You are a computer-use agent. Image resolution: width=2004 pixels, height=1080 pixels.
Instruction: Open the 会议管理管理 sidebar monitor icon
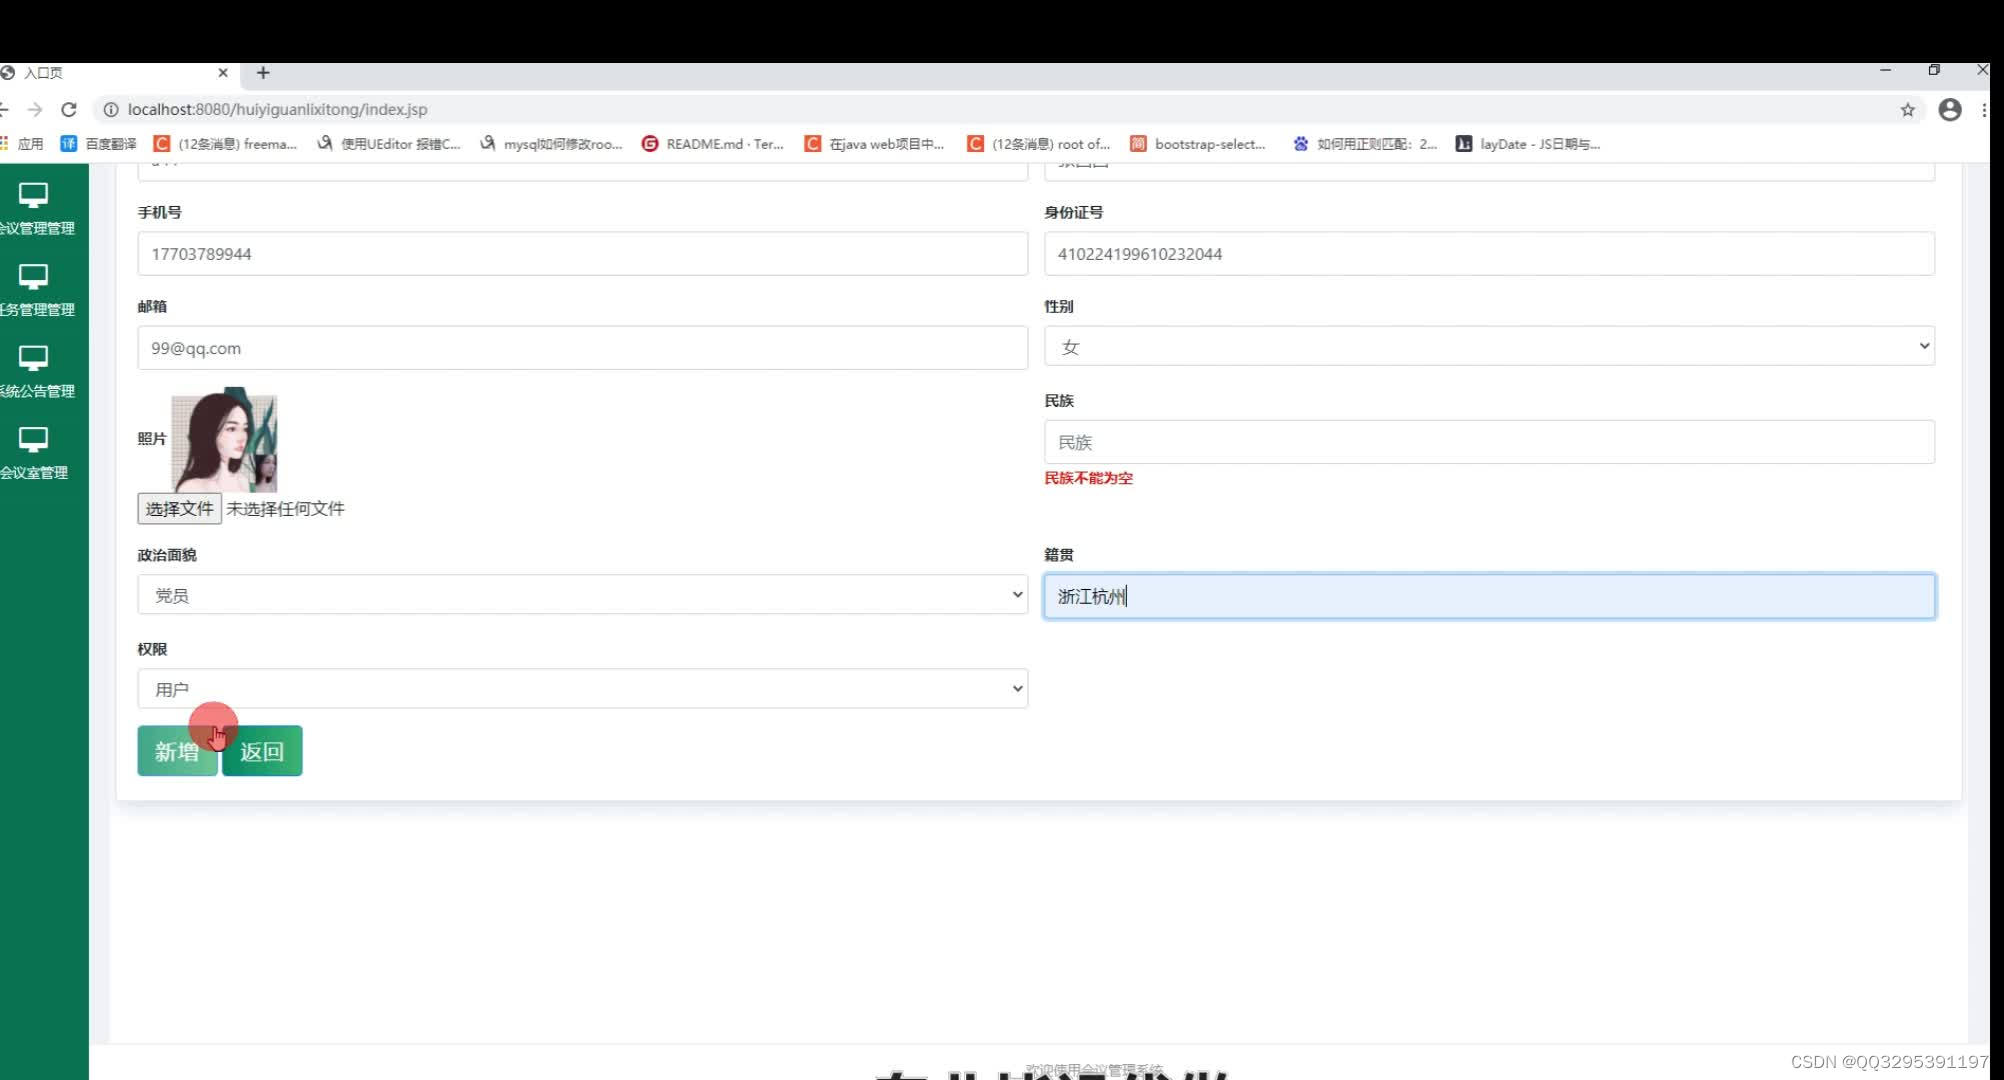click(33, 195)
